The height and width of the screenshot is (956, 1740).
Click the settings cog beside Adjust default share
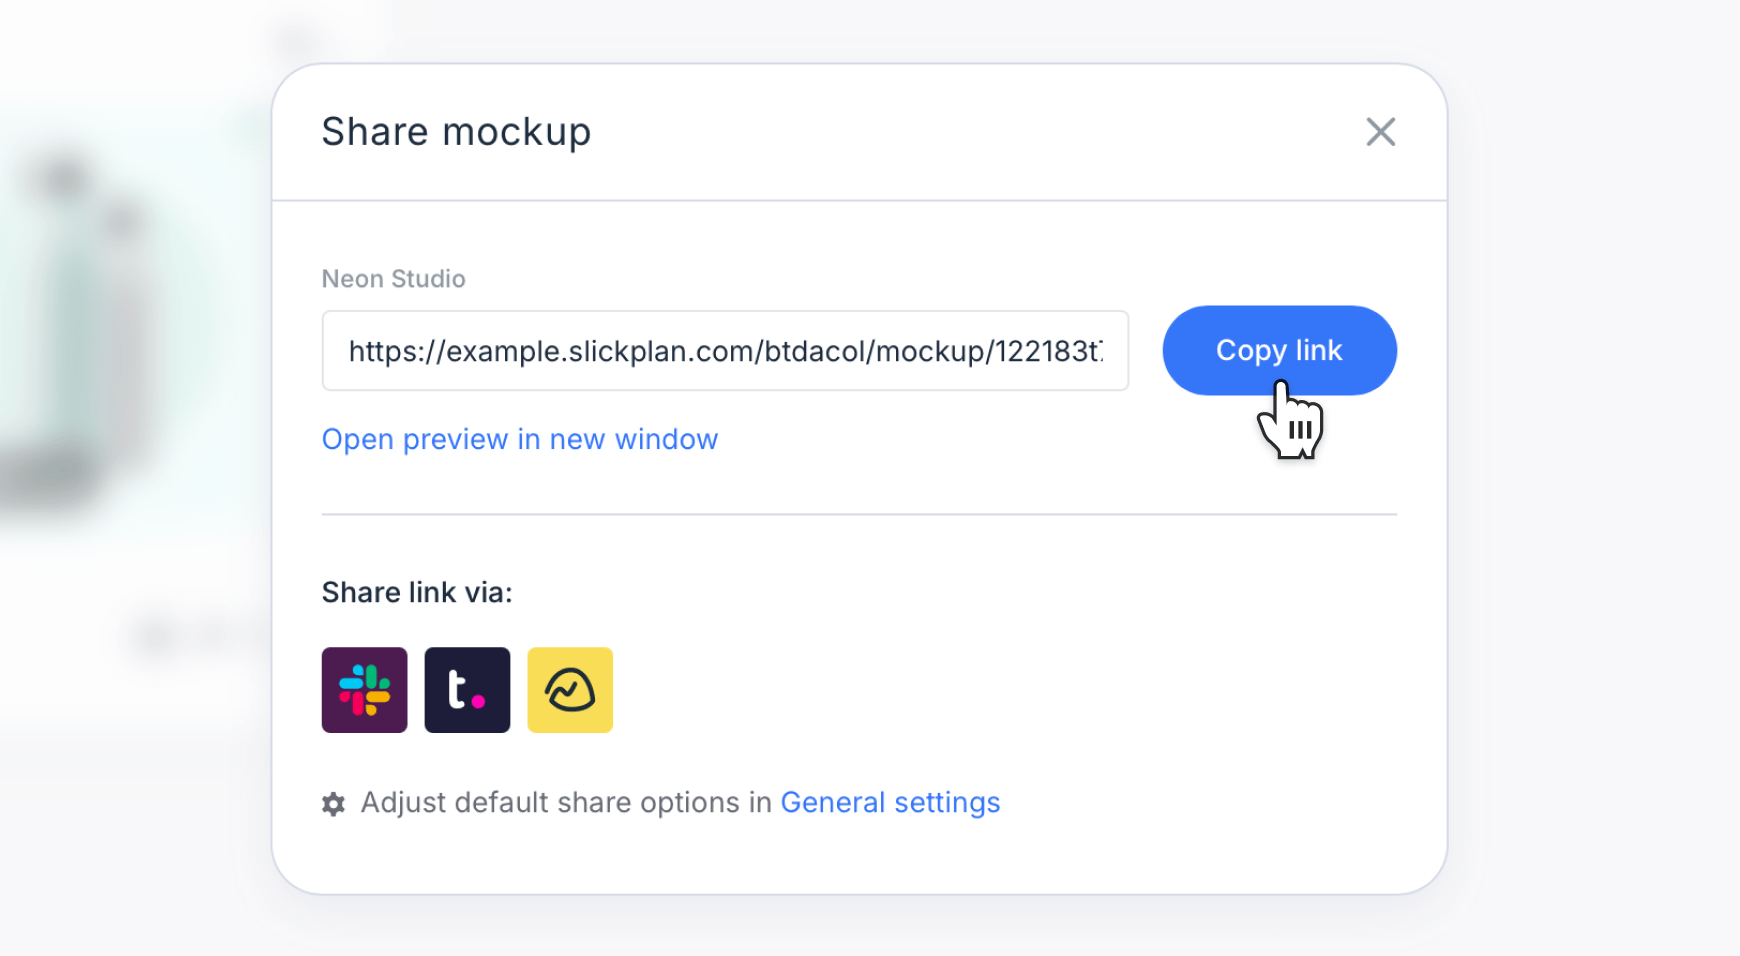332,803
